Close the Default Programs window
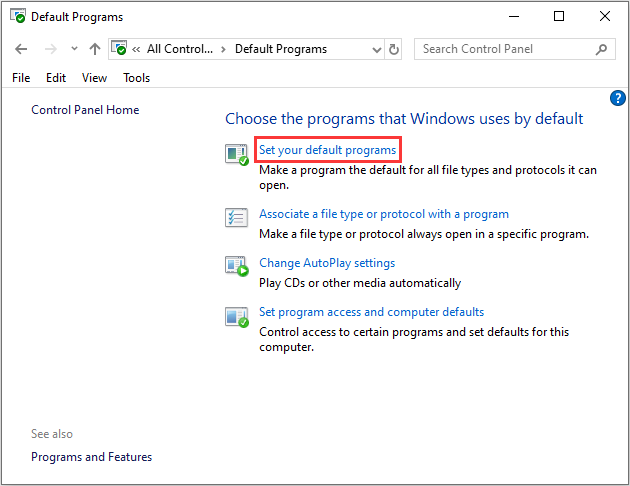 coord(605,16)
